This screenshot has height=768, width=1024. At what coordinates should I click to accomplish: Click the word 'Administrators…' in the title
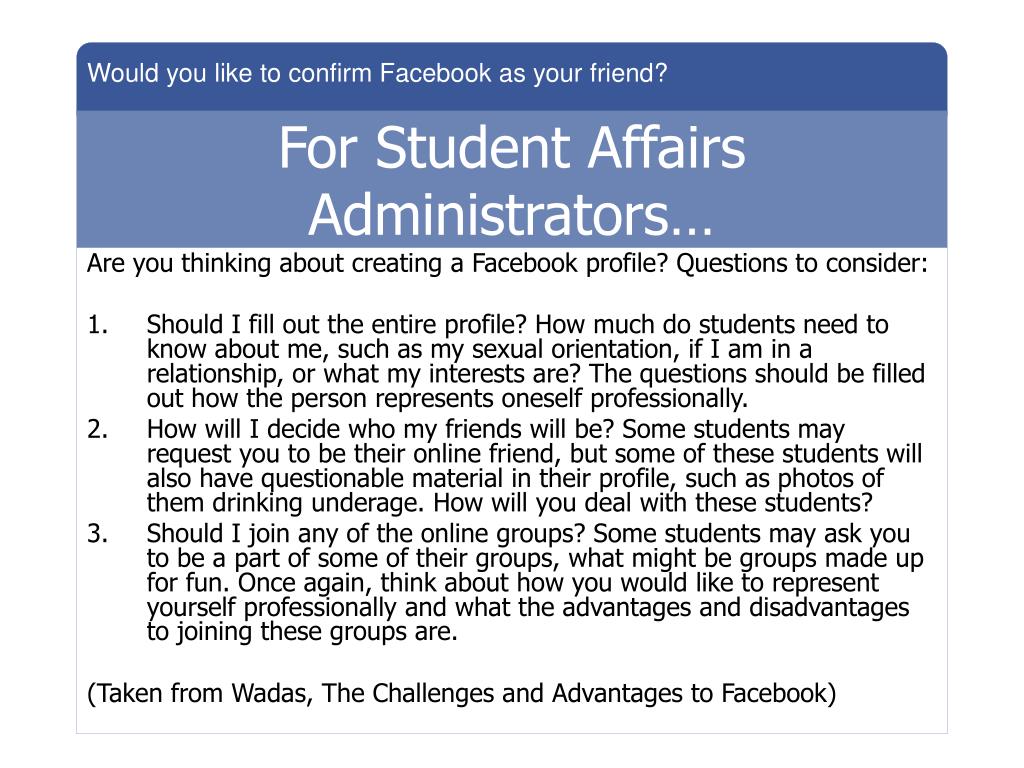[511, 216]
